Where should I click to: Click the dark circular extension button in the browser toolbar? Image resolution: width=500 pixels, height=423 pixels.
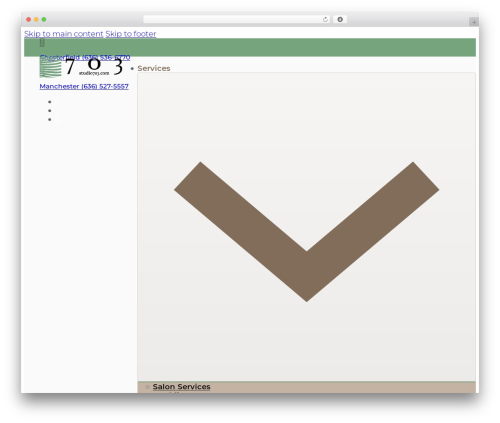[x=340, y=19]
